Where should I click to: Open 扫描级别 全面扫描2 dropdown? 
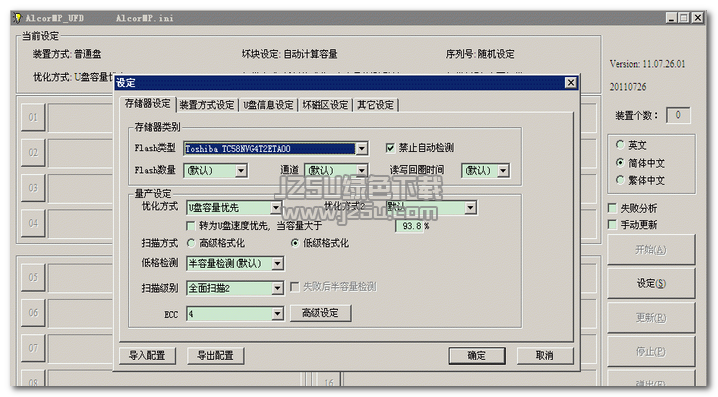(277, 288)
